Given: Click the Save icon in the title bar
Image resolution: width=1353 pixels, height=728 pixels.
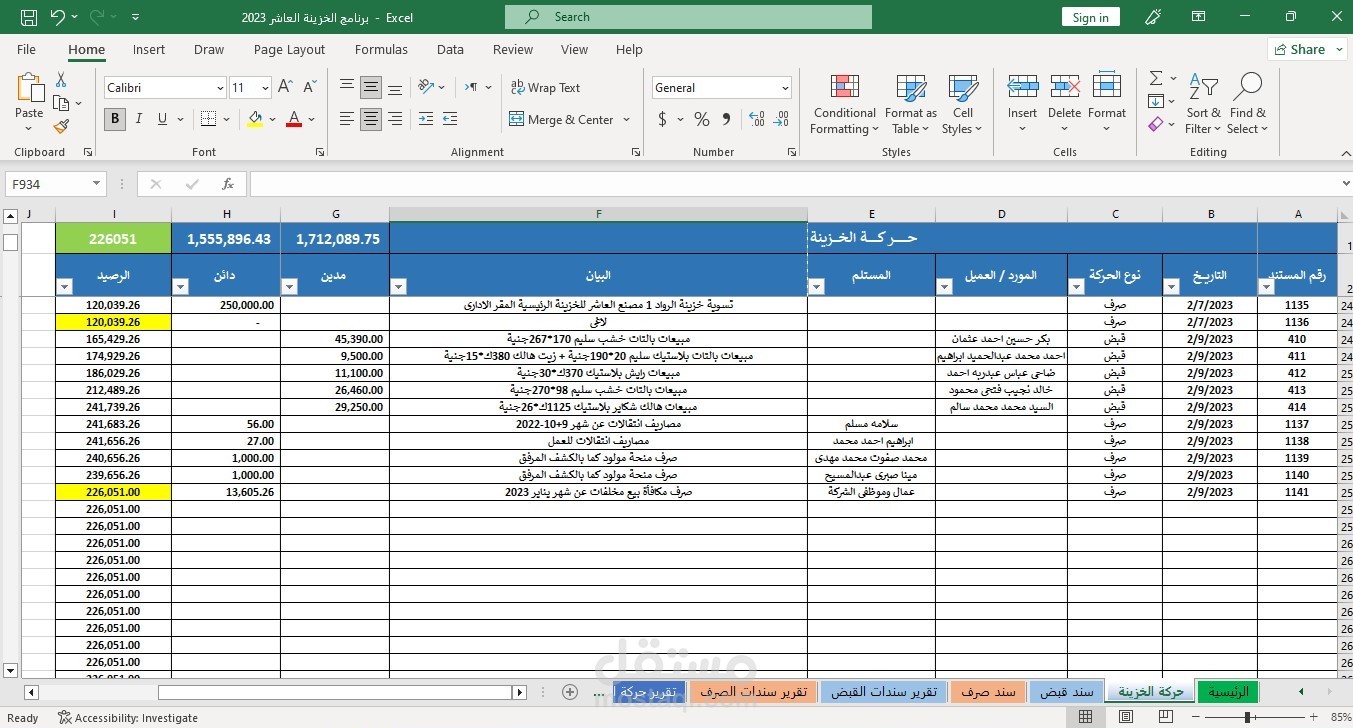Looking at the screenshot, I should point(29,17).
